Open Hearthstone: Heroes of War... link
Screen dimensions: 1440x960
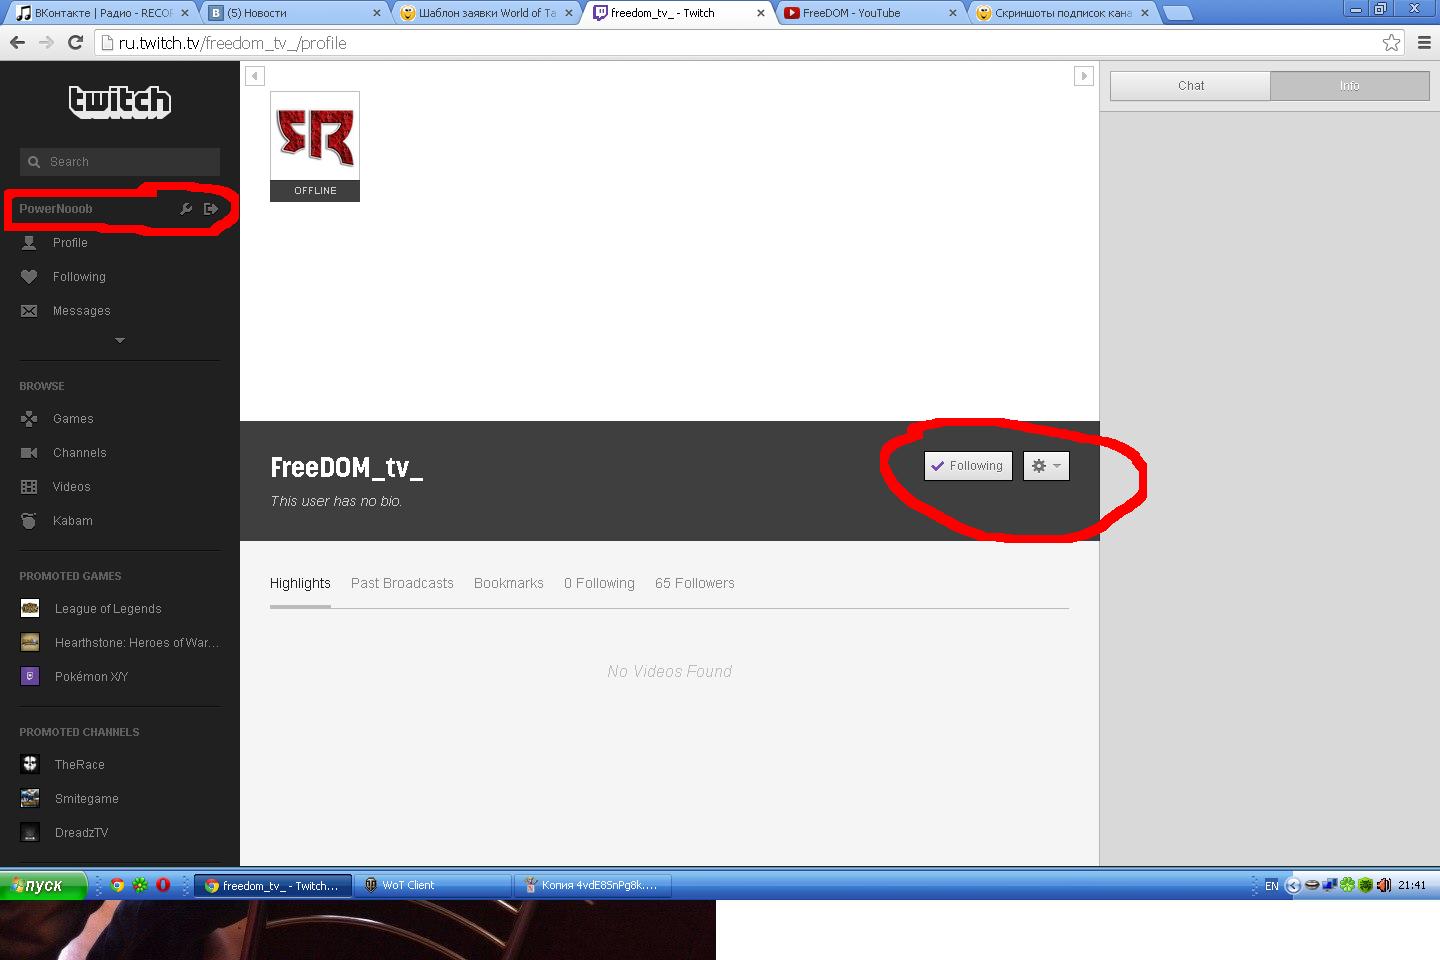[137, 643]
